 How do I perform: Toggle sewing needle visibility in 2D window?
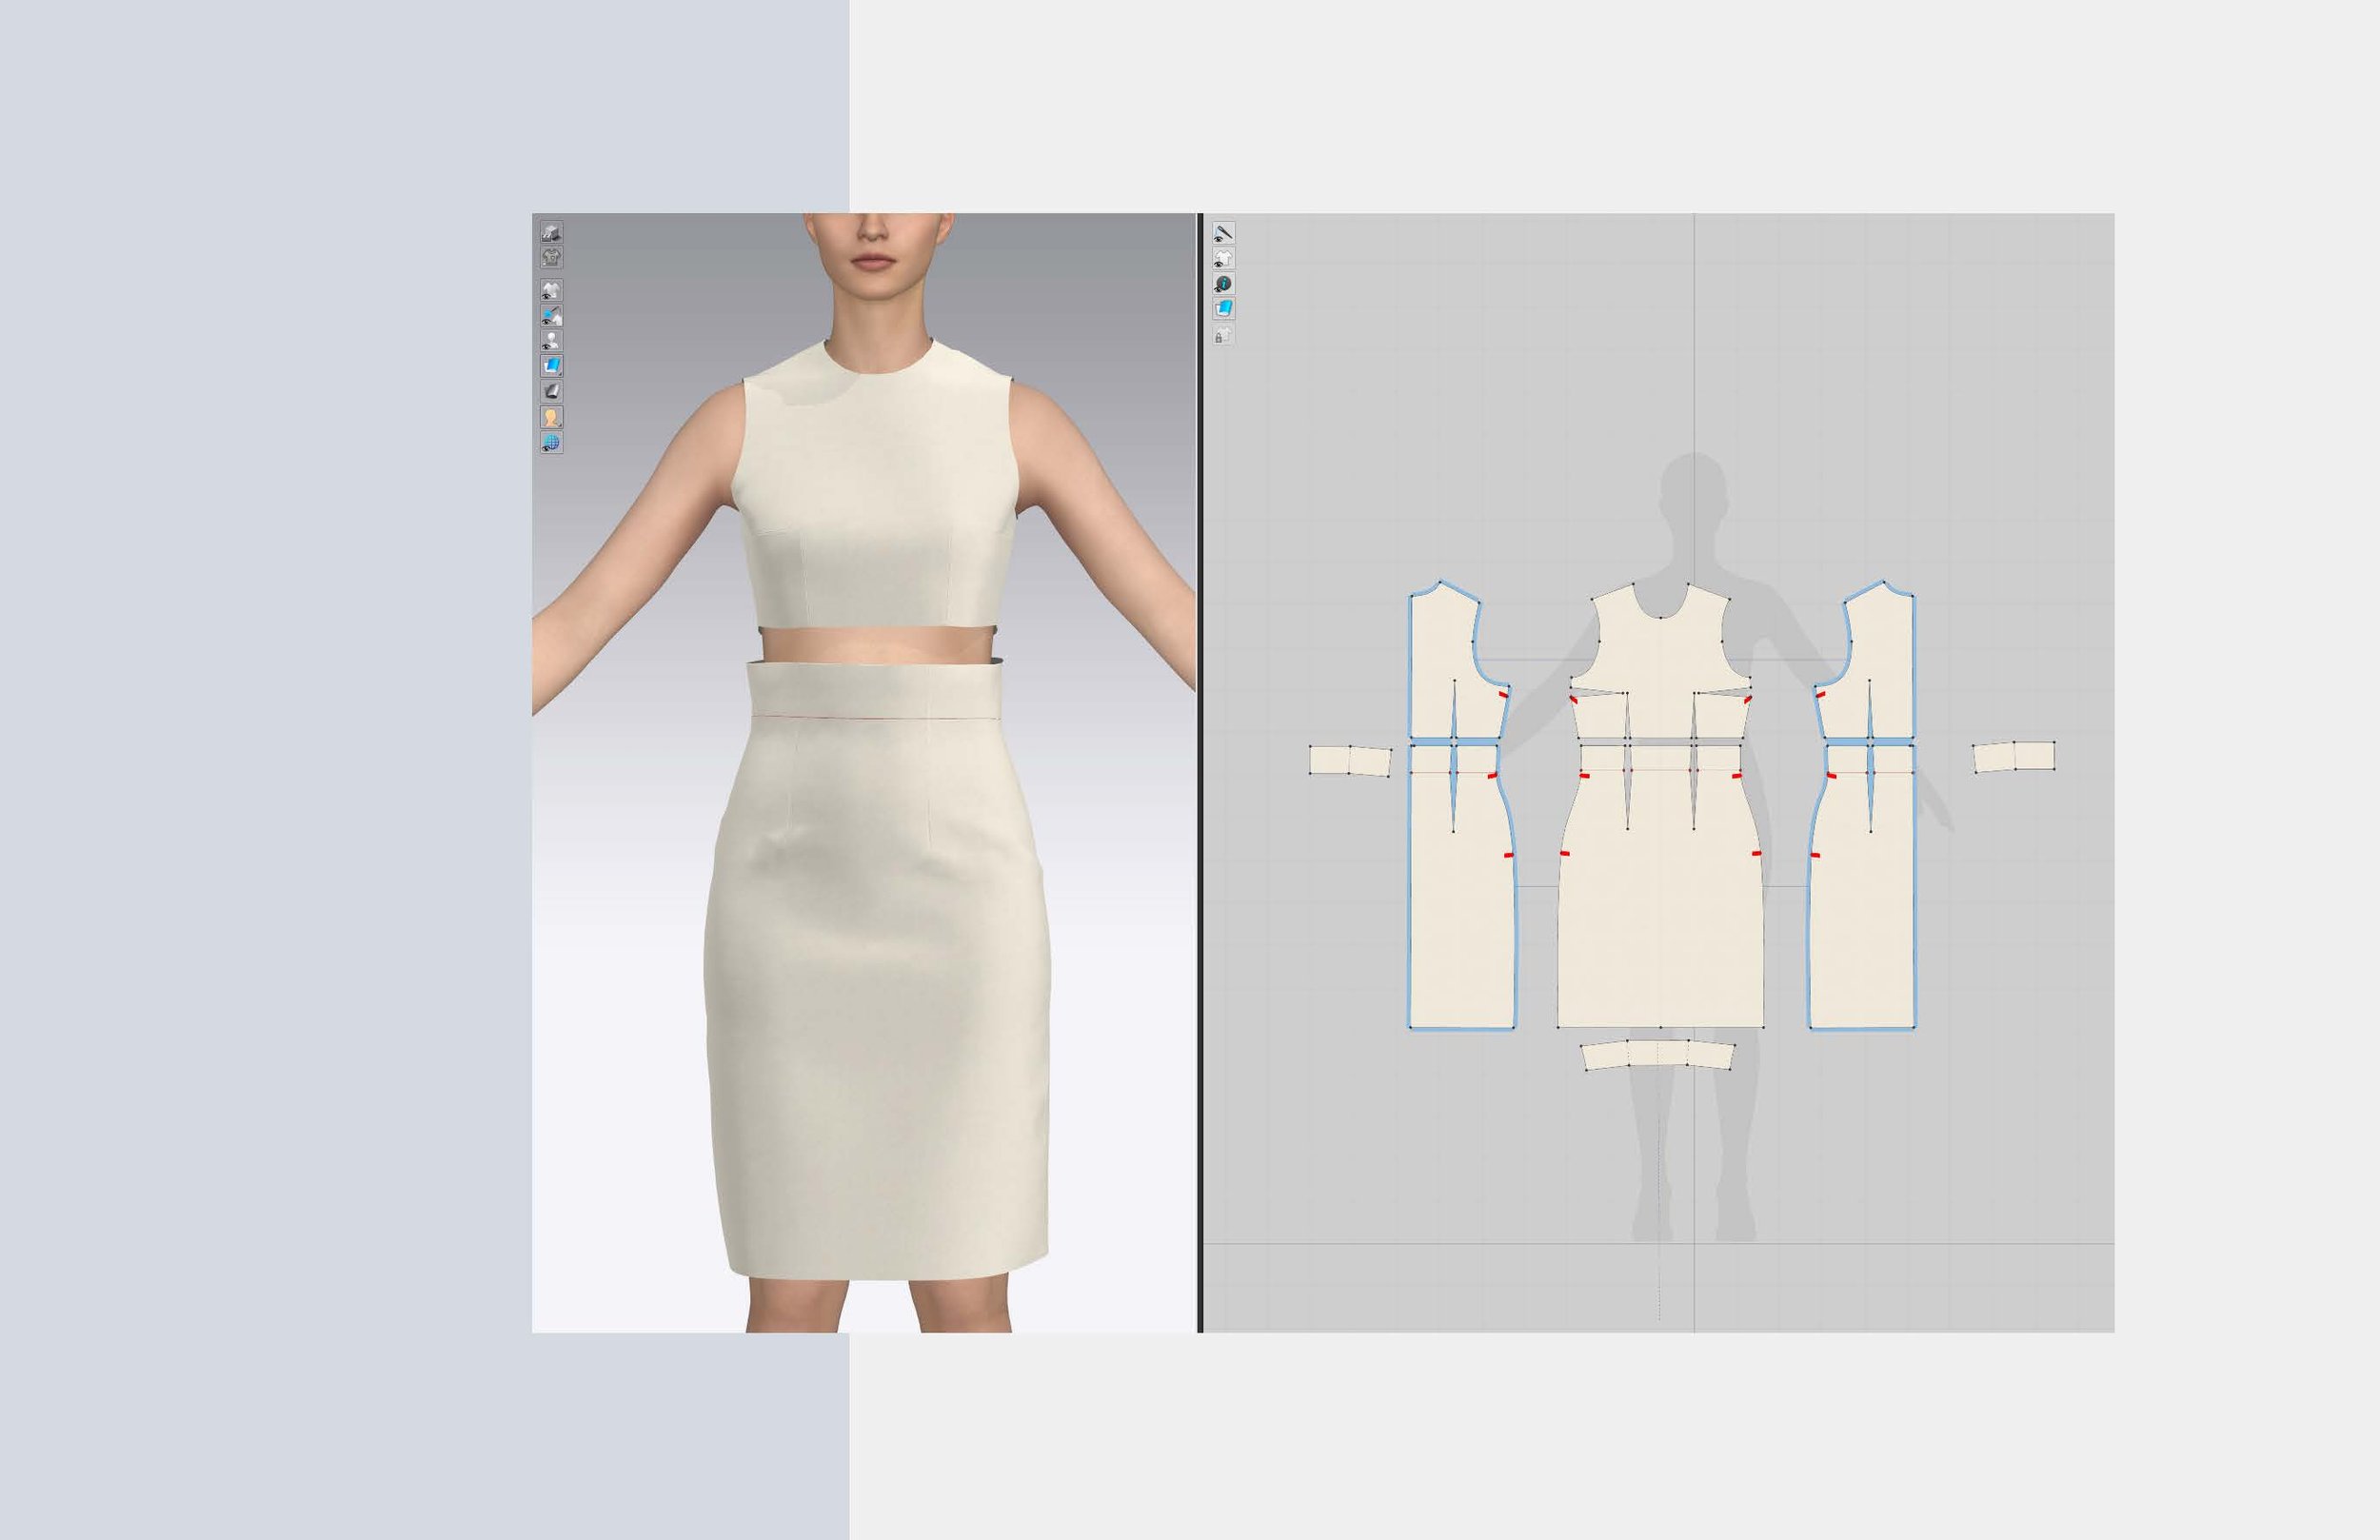1223,232
